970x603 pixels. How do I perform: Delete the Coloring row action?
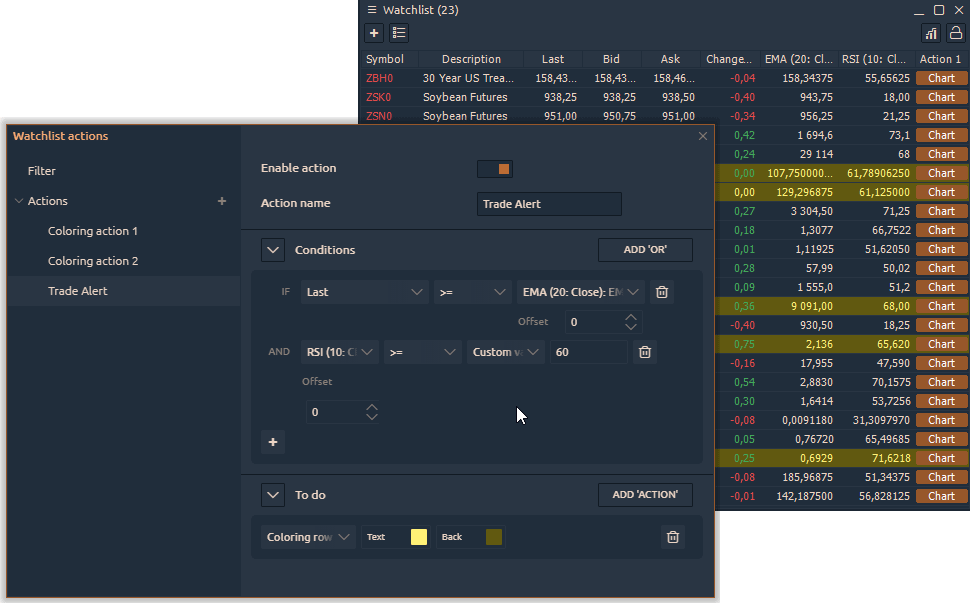(x=673, y=537)
